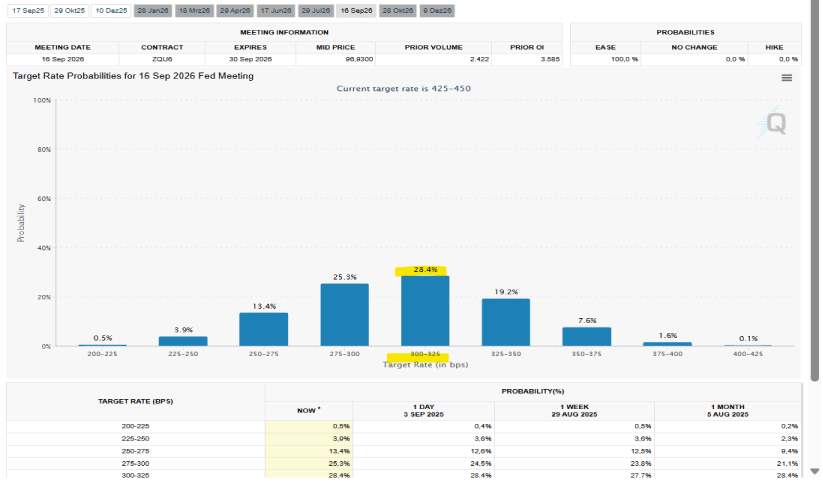
Task: Switch to the 9 Dez26 meeting tab
Action: tap(436, 10)
